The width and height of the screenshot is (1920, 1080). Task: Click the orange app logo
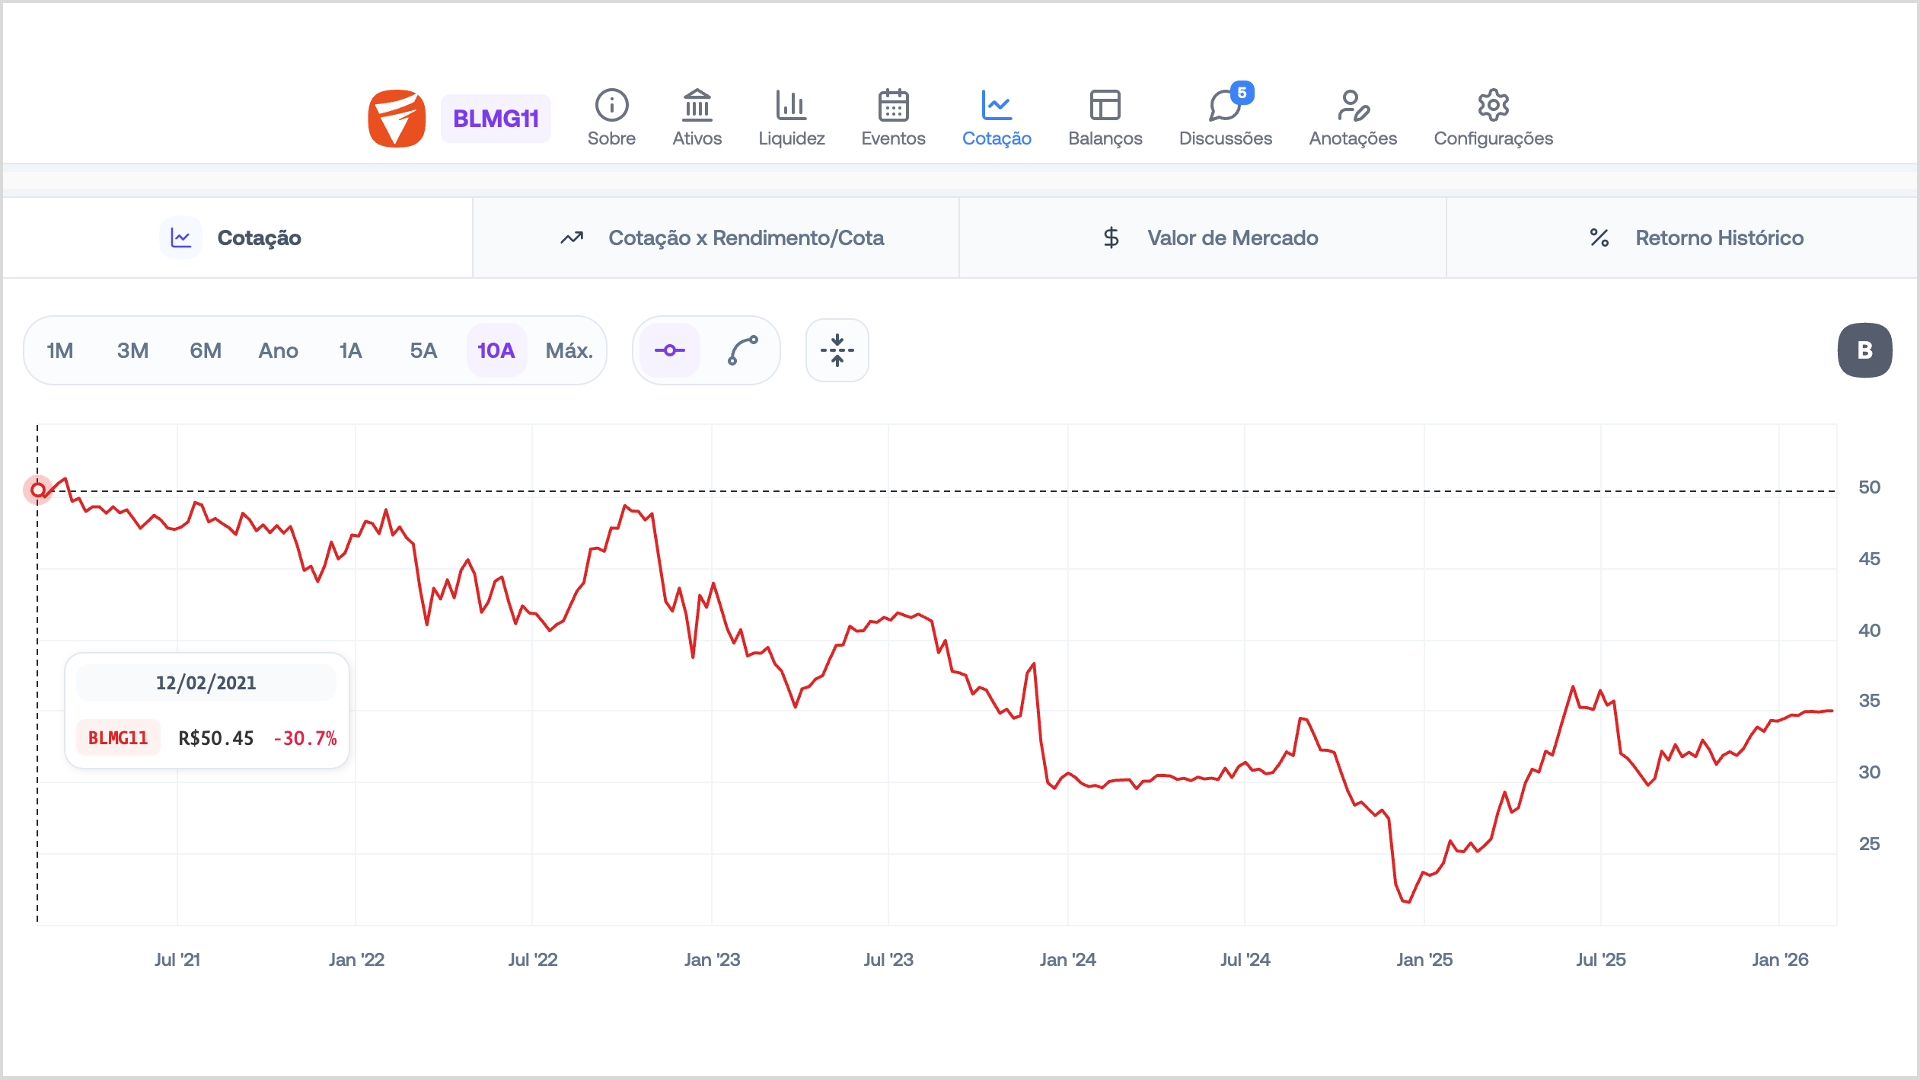397,118
